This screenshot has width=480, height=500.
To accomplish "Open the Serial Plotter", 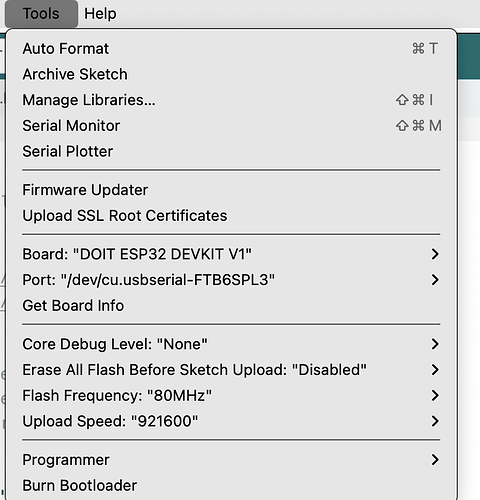I will pyautogui.click(x=231, y=151).
